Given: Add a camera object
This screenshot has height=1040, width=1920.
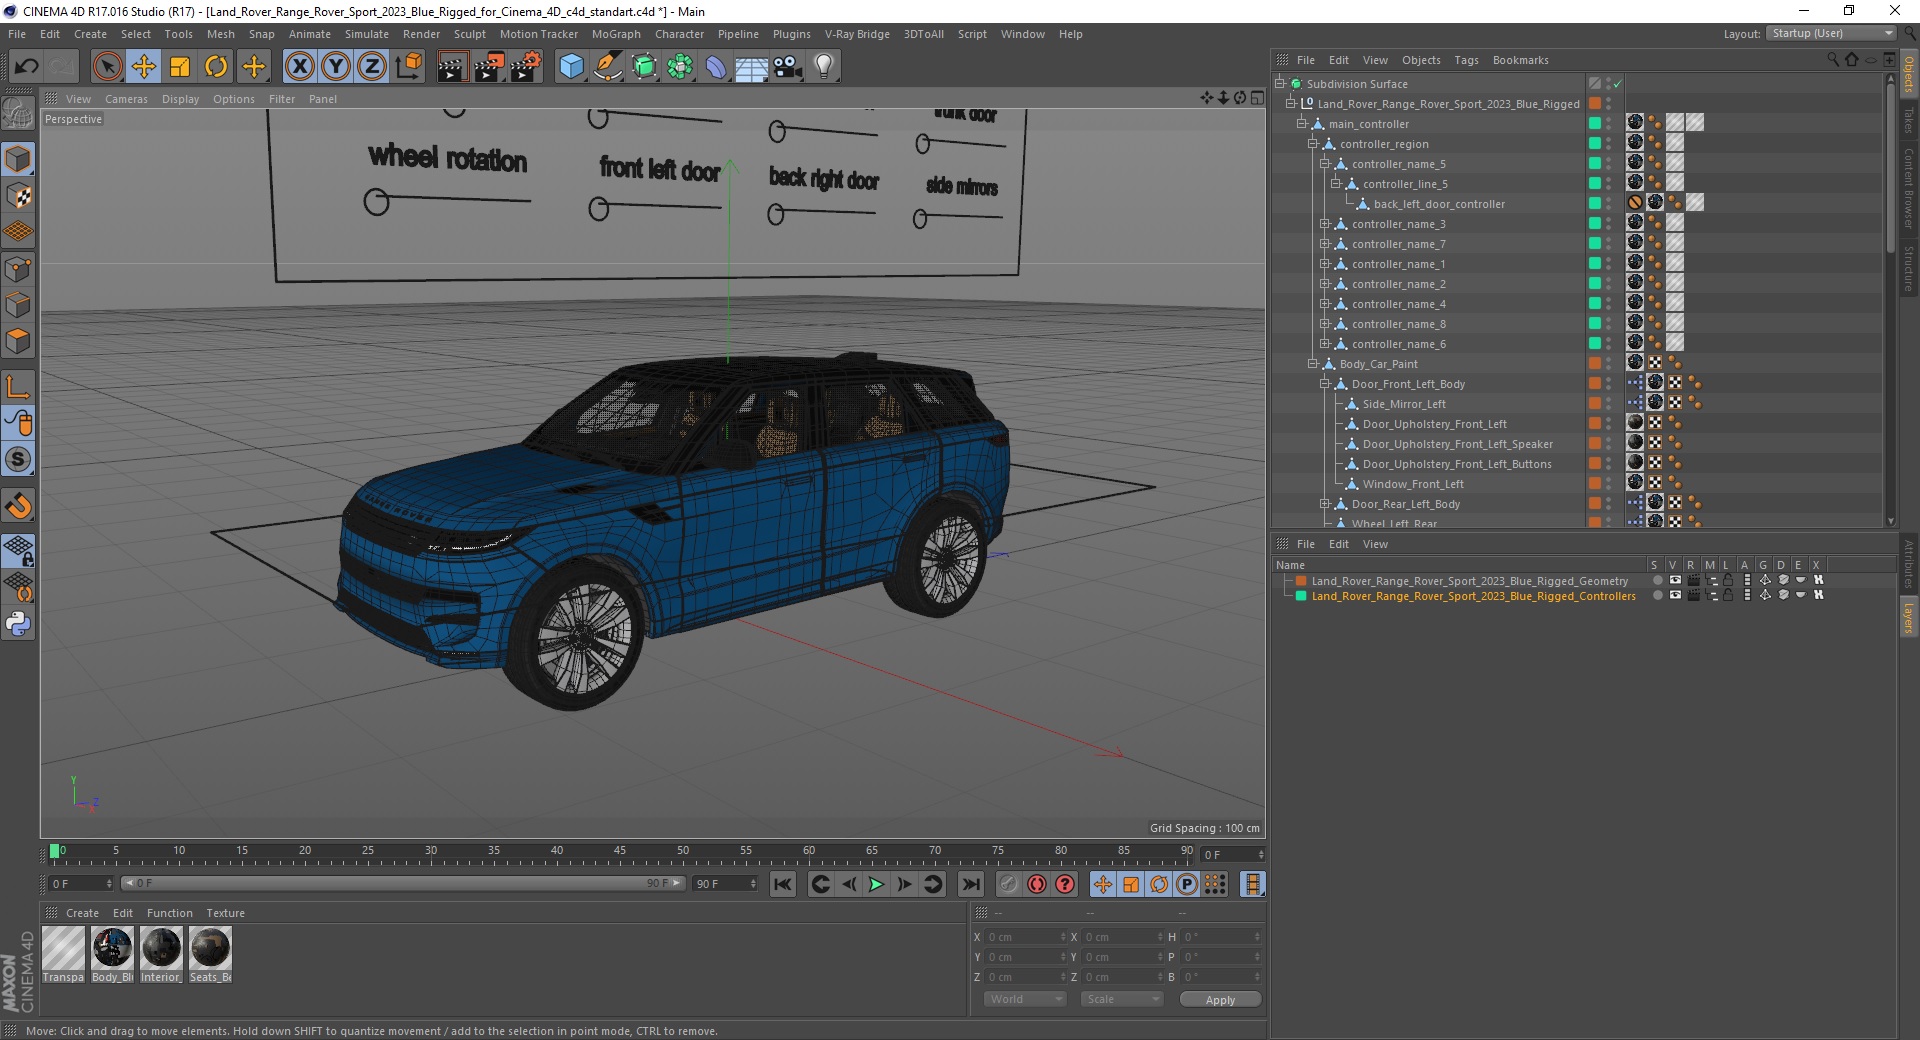Looking at the screenshot, I should pos(788,67).
